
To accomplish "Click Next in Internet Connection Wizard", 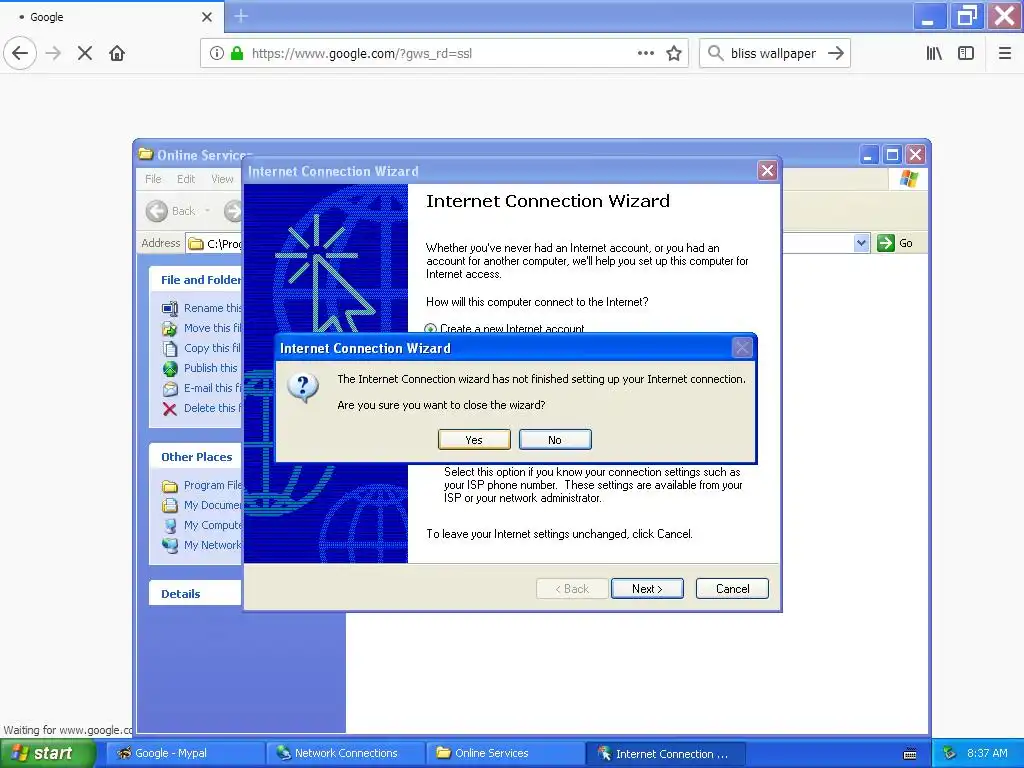I will click(647, 588).
